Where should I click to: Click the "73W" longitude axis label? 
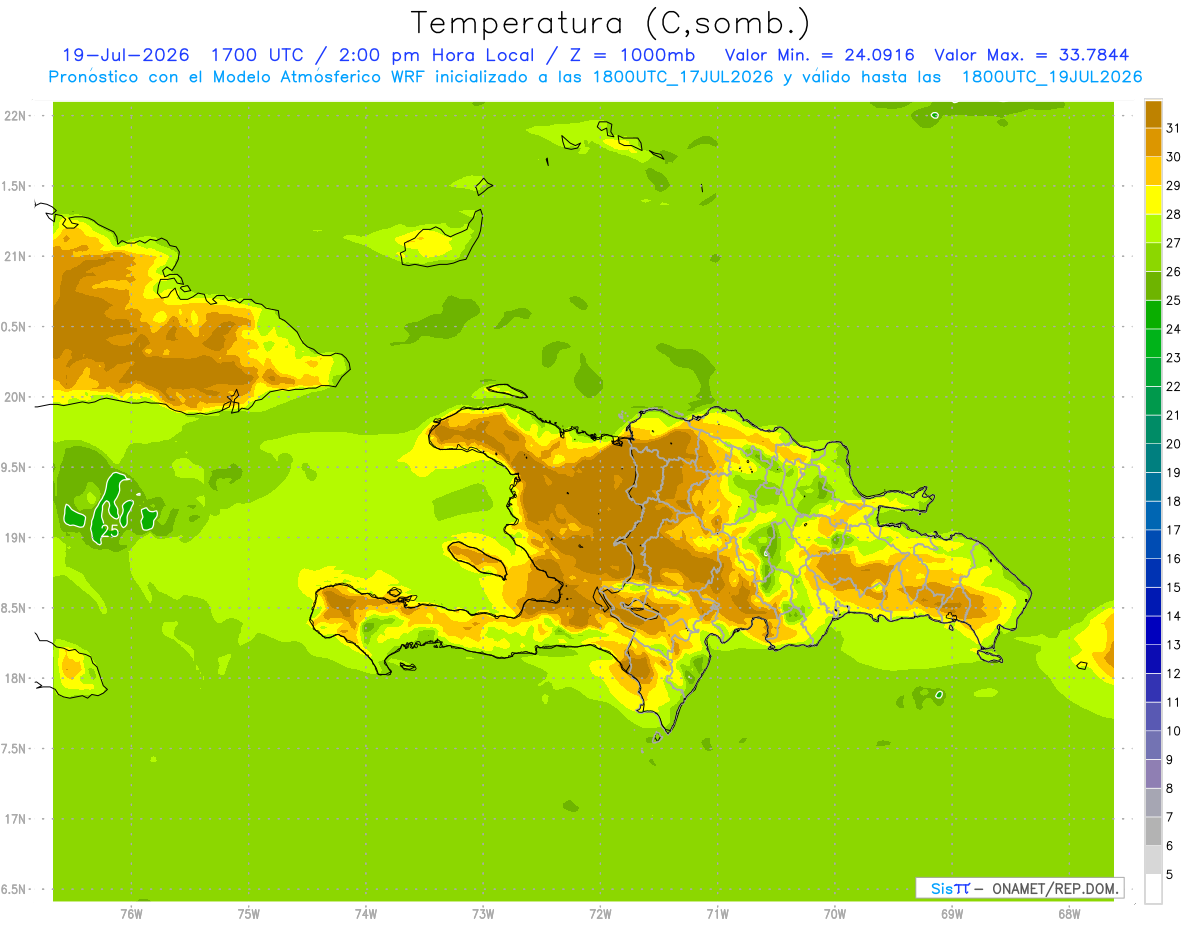click(483, 913)
